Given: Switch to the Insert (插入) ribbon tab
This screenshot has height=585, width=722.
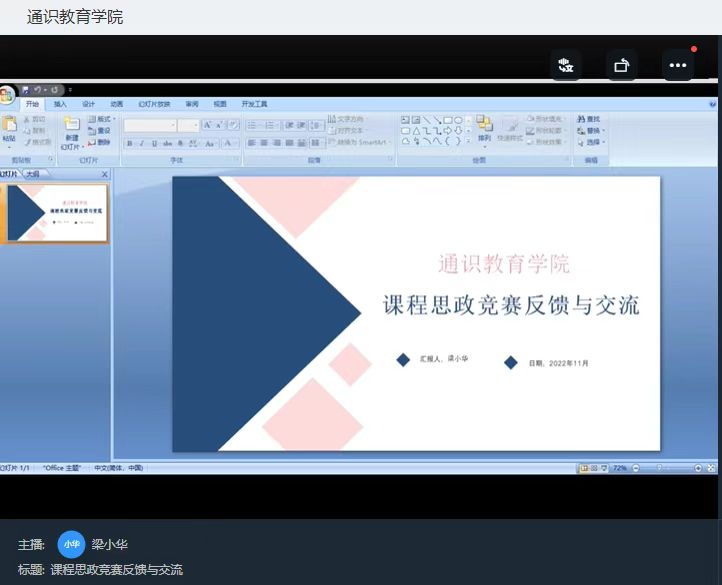Looking at the screenshot, I should (x=61, y=104).
